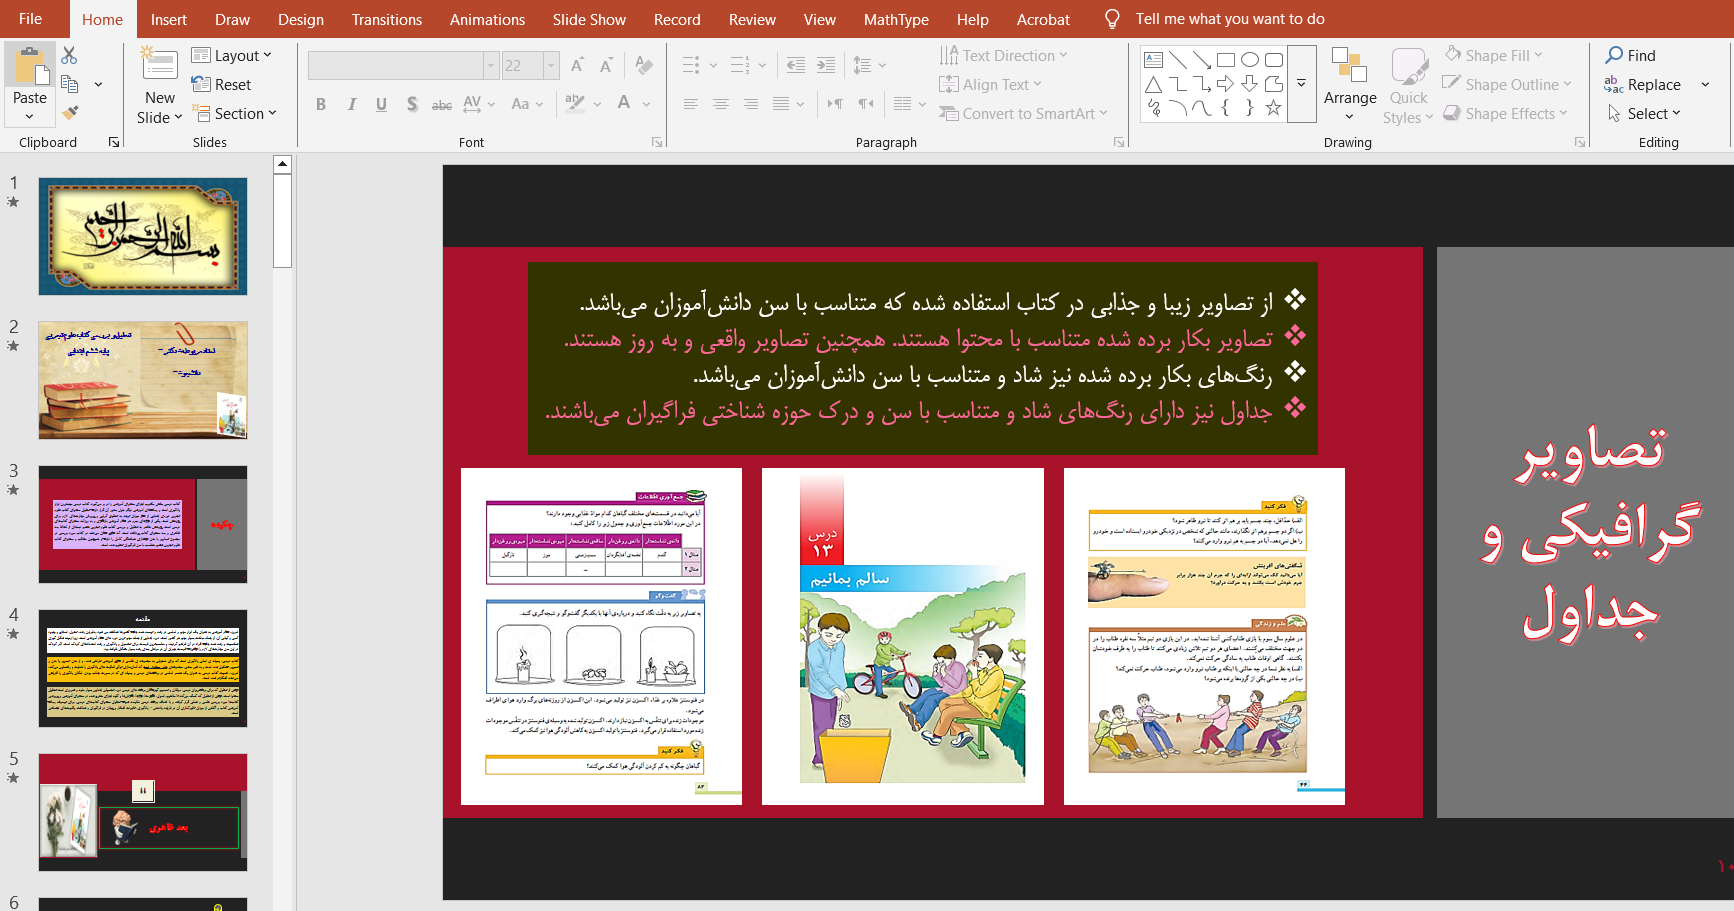Select slide 2 thumbnail in panel
The image size is (1734, 911).
click(x=143, y=380)
